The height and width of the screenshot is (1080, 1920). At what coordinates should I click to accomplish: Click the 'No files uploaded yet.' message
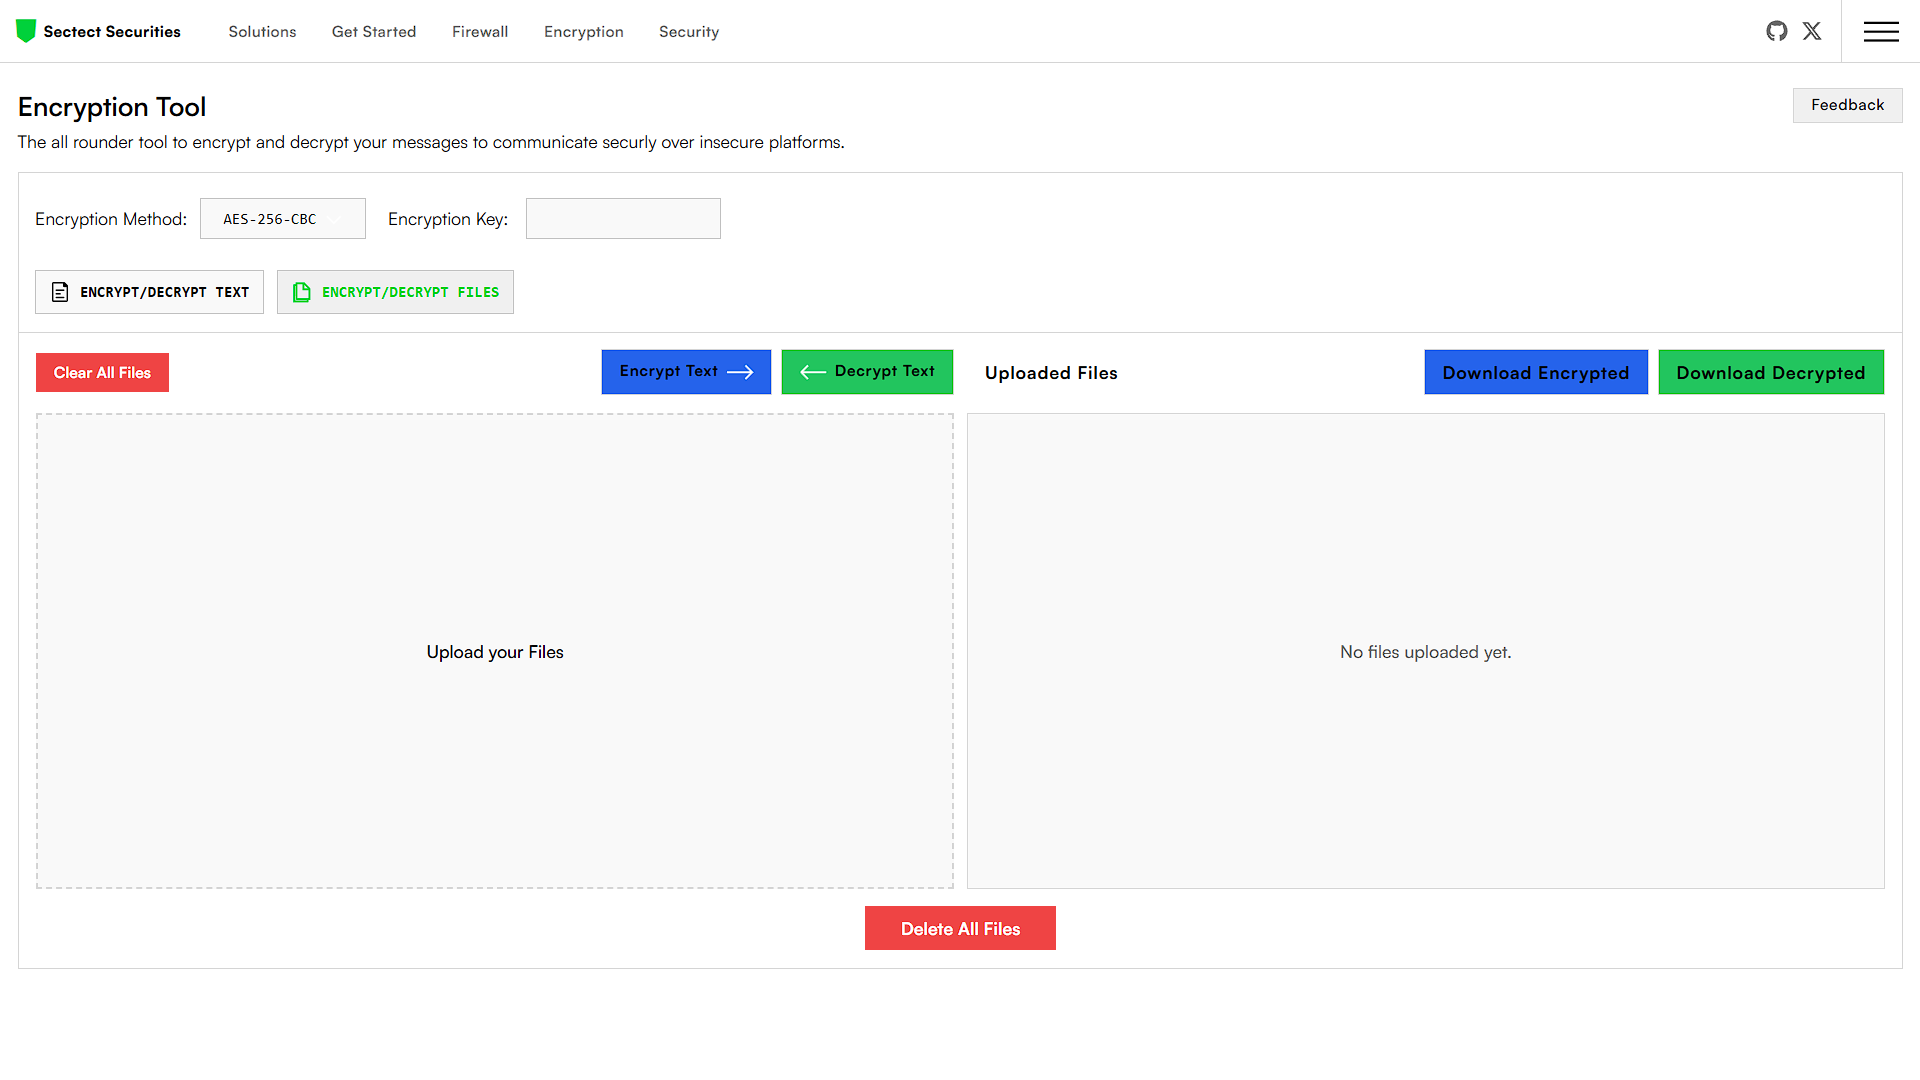pos(1425,652)
